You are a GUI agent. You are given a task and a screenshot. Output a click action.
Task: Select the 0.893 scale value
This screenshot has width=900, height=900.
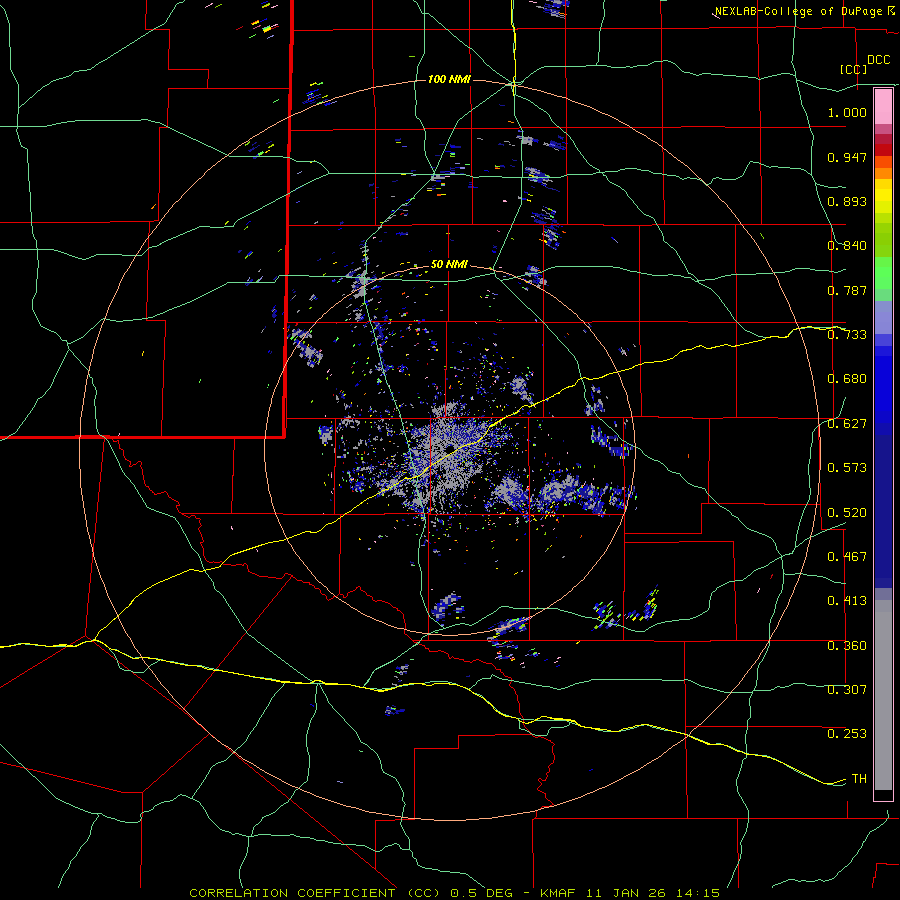(847, 201)
